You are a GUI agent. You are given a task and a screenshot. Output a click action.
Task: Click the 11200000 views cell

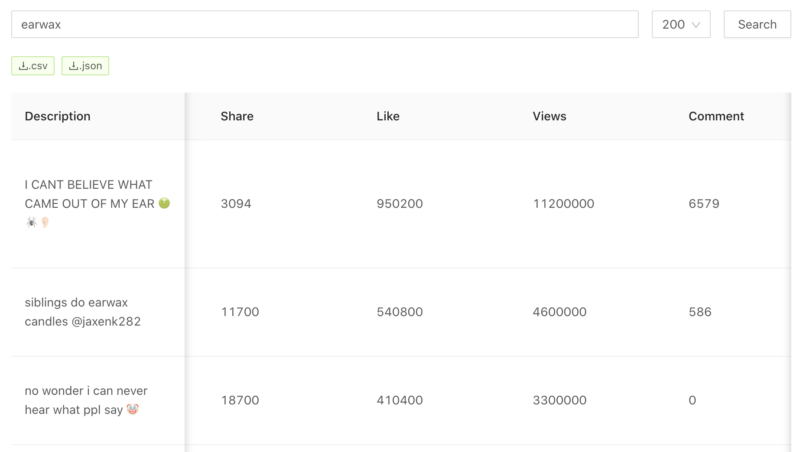(563, 204)
